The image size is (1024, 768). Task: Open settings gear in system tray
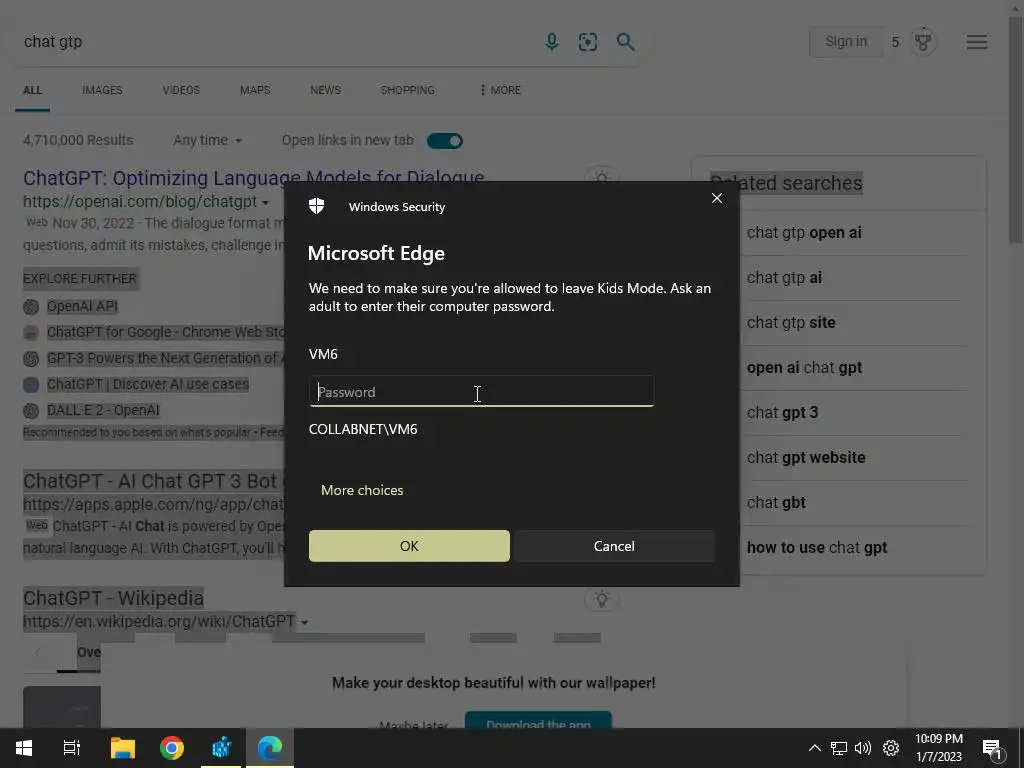(x=891, y=748)
